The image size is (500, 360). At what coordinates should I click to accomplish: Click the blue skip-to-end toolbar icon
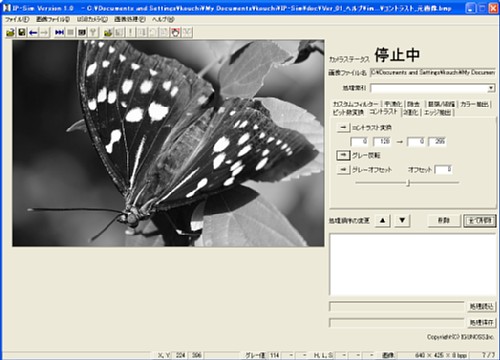[59, 32]
